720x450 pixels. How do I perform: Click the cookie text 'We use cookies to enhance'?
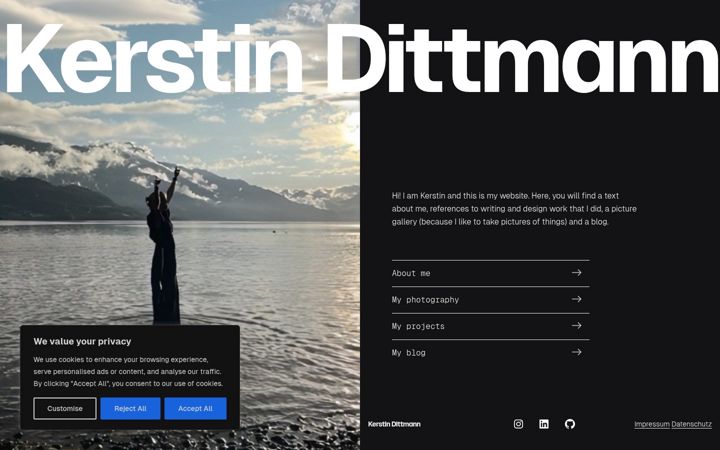pyautogui.click(x=128, y=371)
